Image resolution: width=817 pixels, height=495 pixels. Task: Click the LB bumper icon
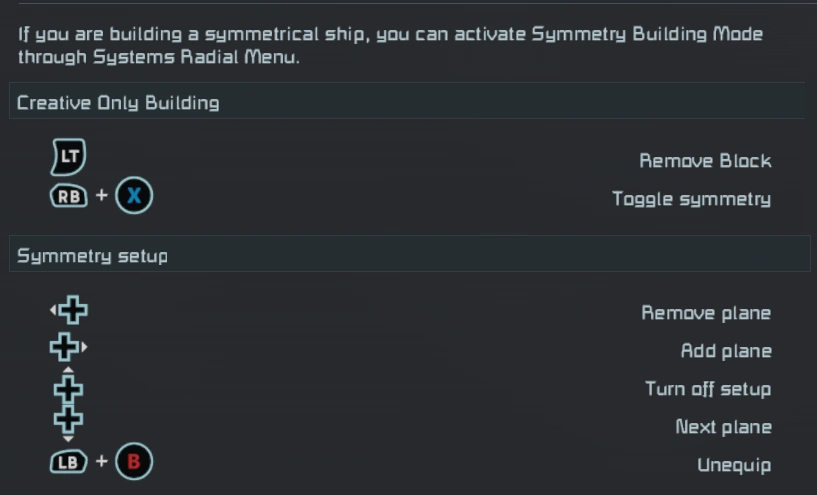69,463
